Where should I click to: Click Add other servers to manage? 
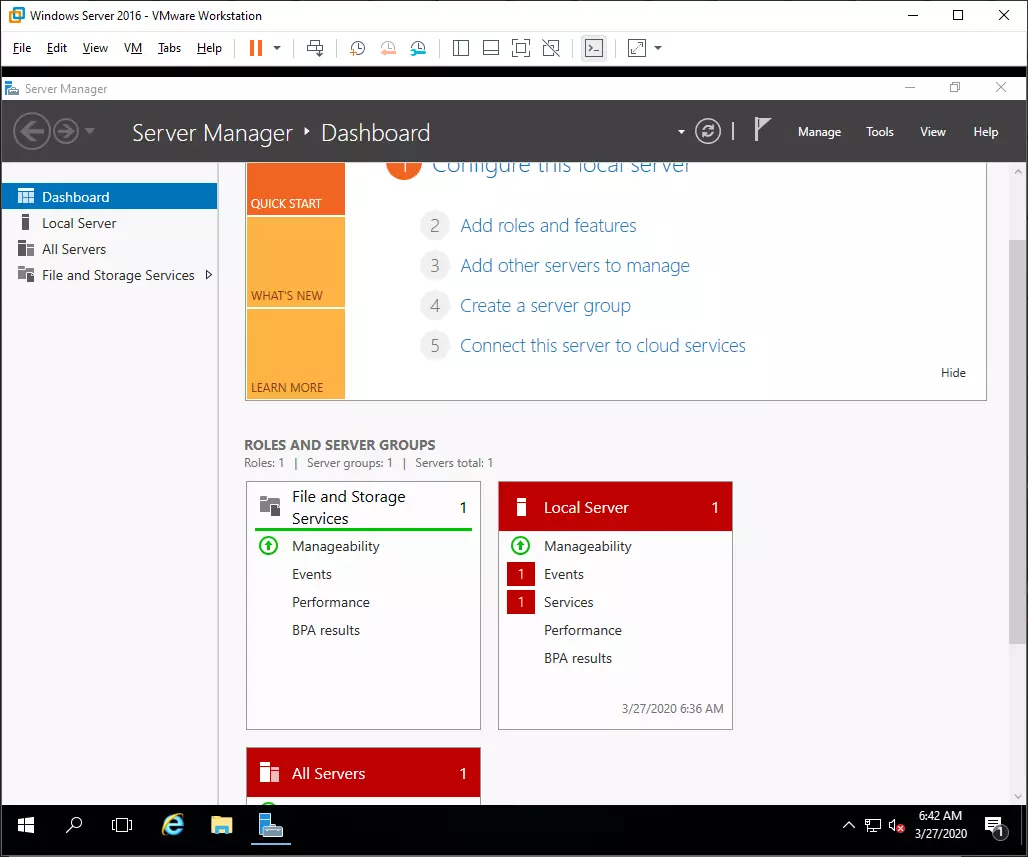[x=575, y=266]
